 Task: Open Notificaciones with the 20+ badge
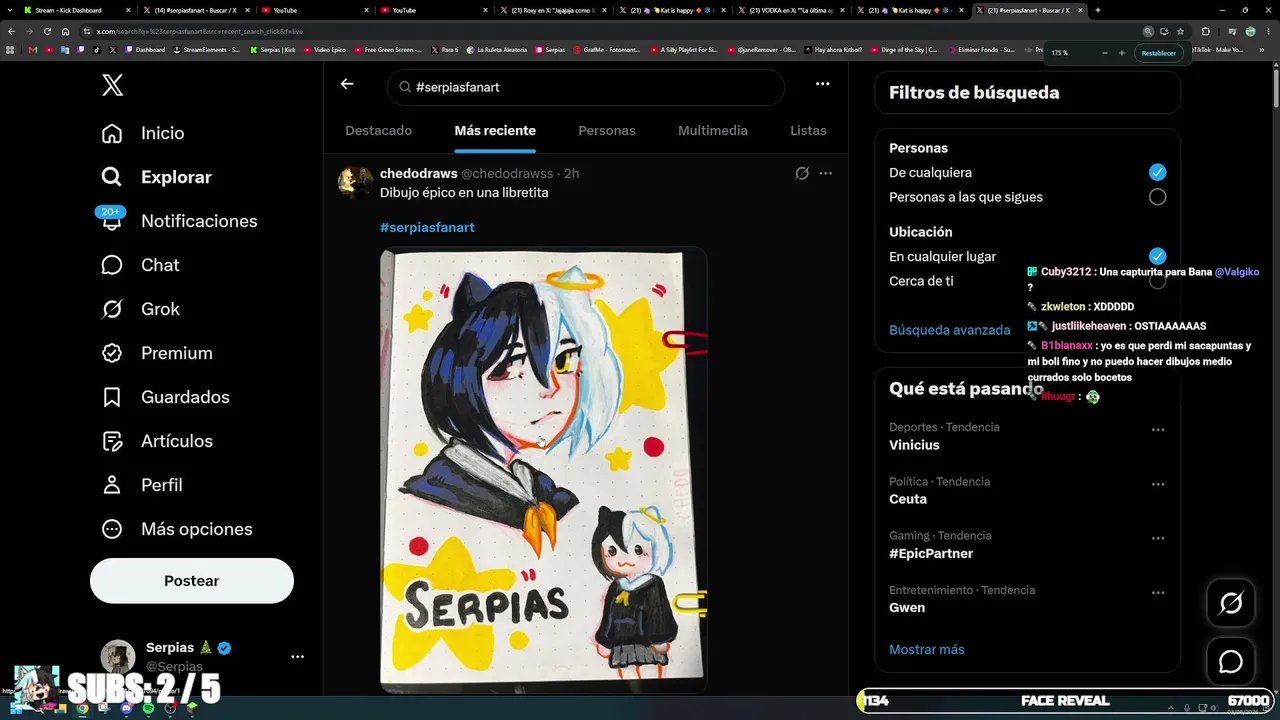178,221
